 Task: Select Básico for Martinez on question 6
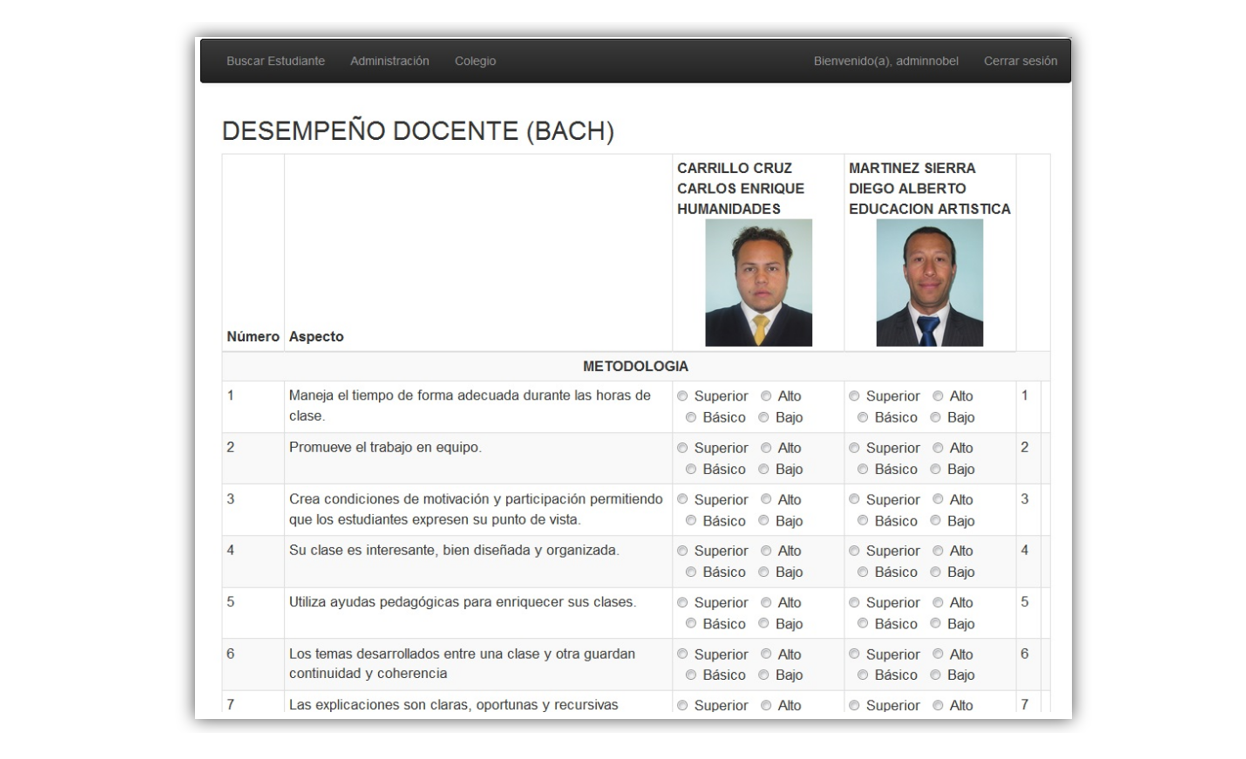(863, 676)
